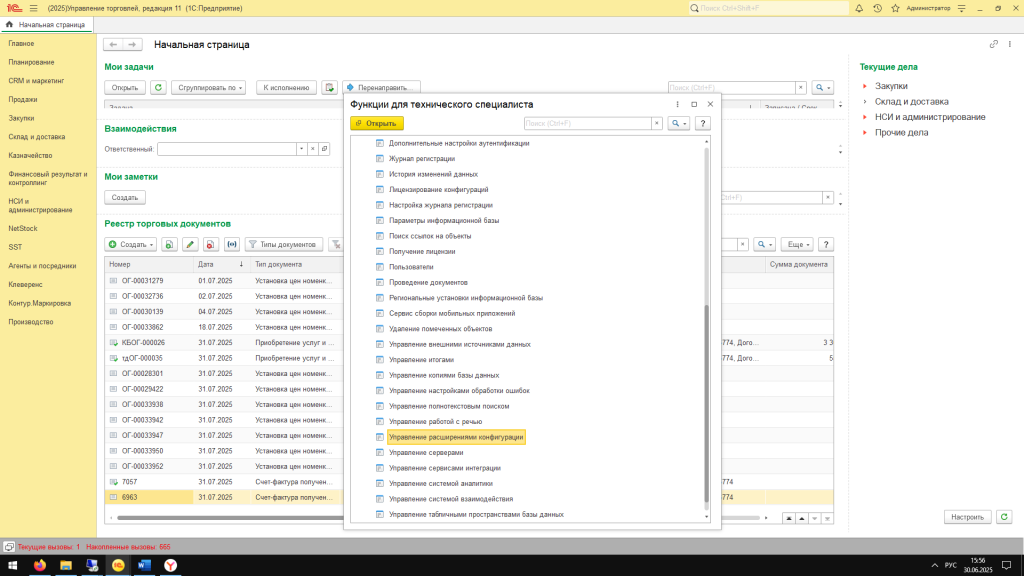Click the copy document icon beside Создать
The image size is (1024, 576).
tap(169, 244)
